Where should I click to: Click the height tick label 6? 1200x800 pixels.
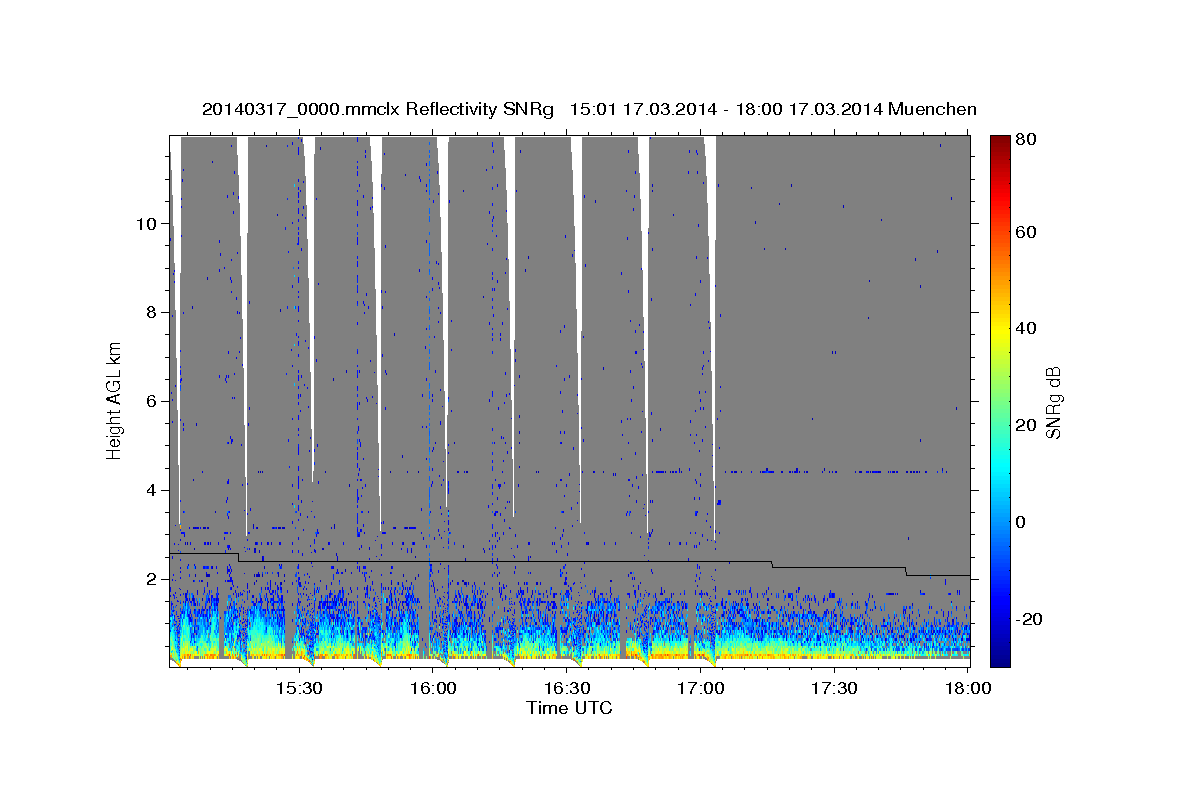150,402
